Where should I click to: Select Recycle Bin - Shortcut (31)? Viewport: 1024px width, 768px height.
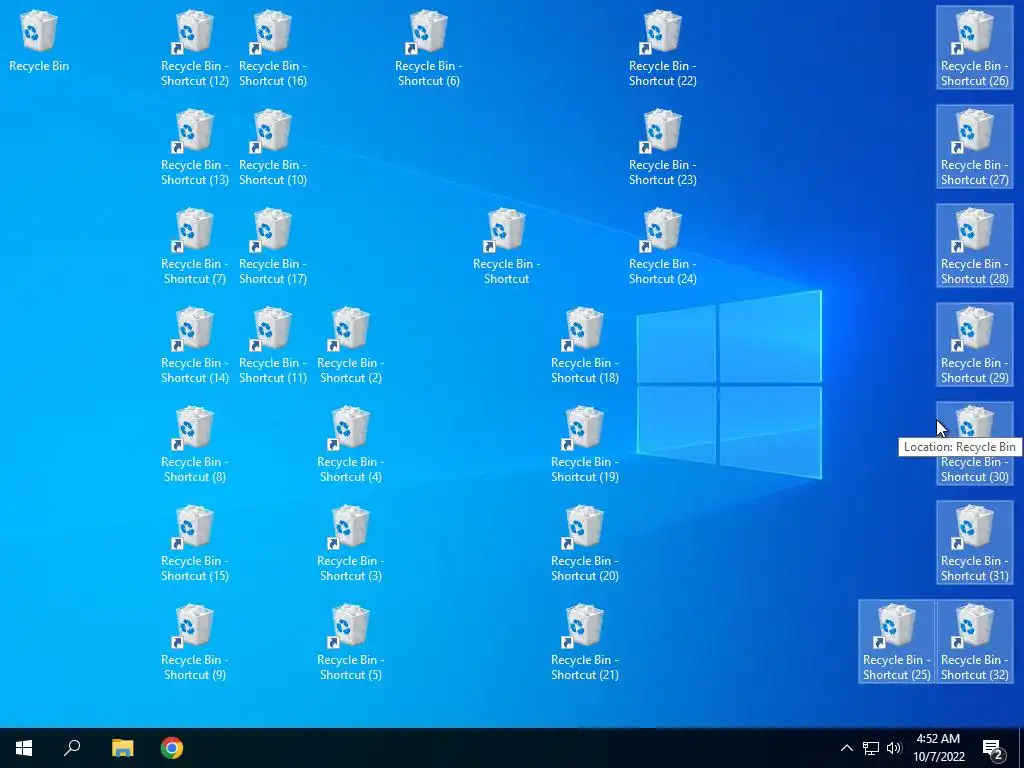[974, 543]
